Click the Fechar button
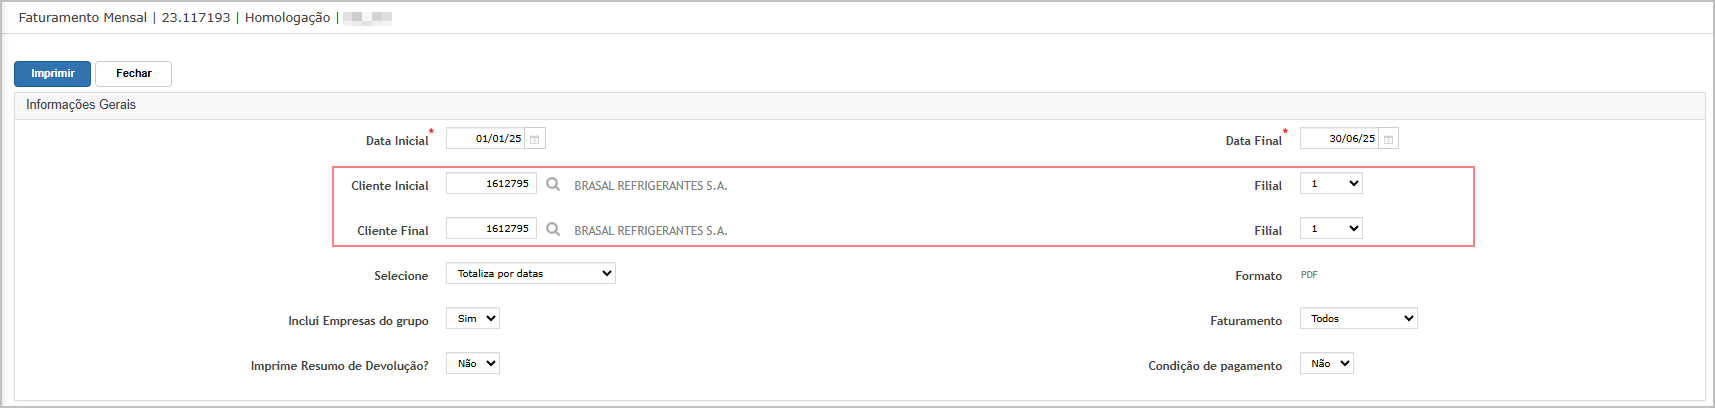 pyautogui.click(x=133, y=74)
